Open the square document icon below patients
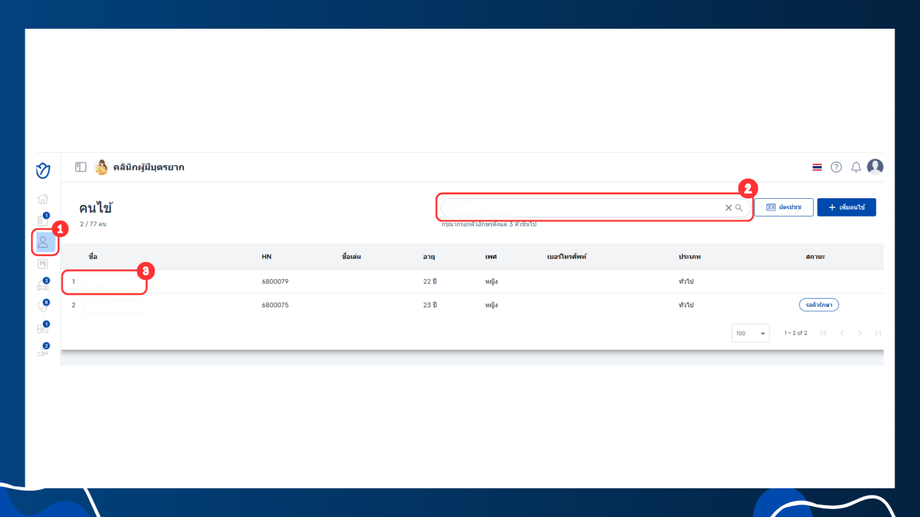The width and height of the screenshot is (920, 517). point(43,264)
